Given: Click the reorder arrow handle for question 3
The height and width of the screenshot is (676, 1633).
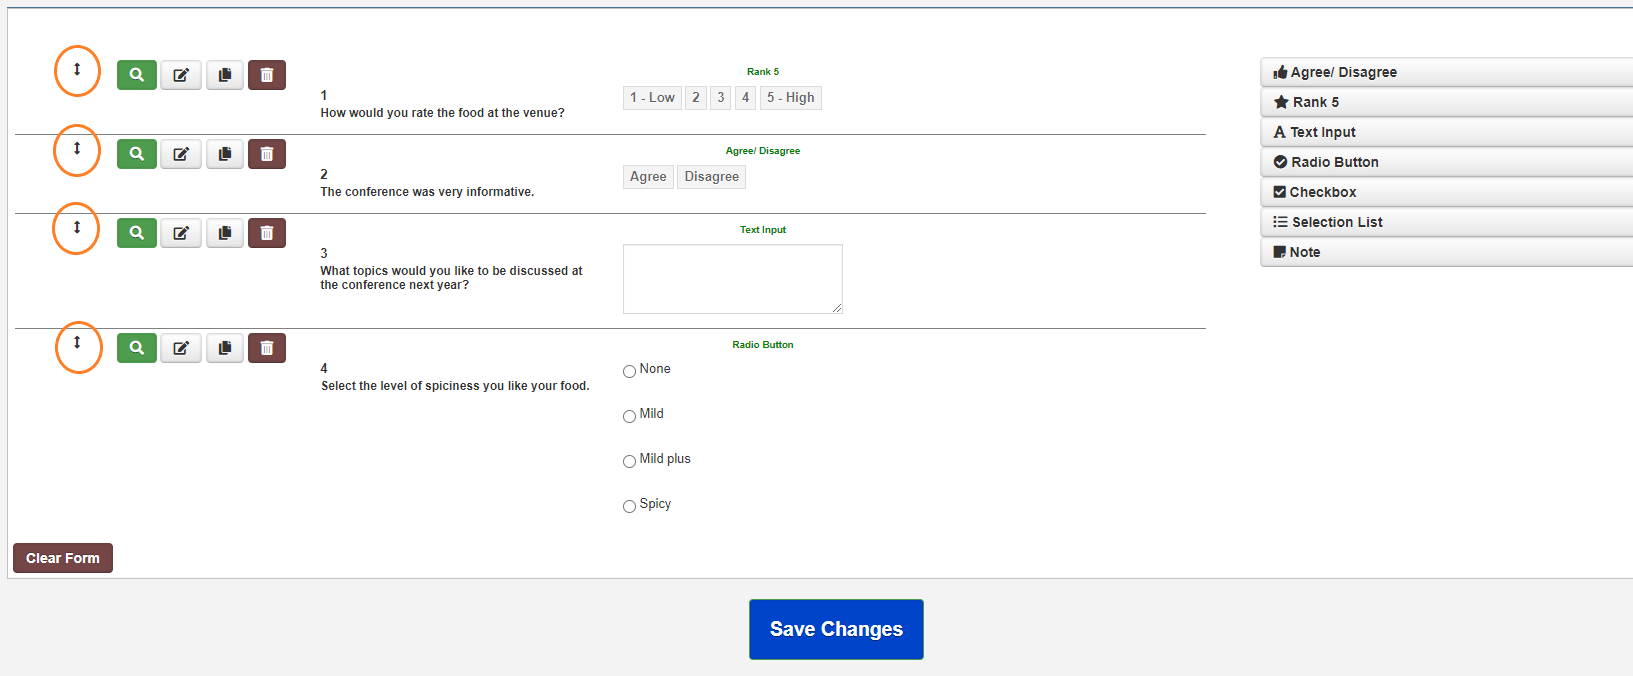Looking at the screenshot, I should click(x=77, y=228).
